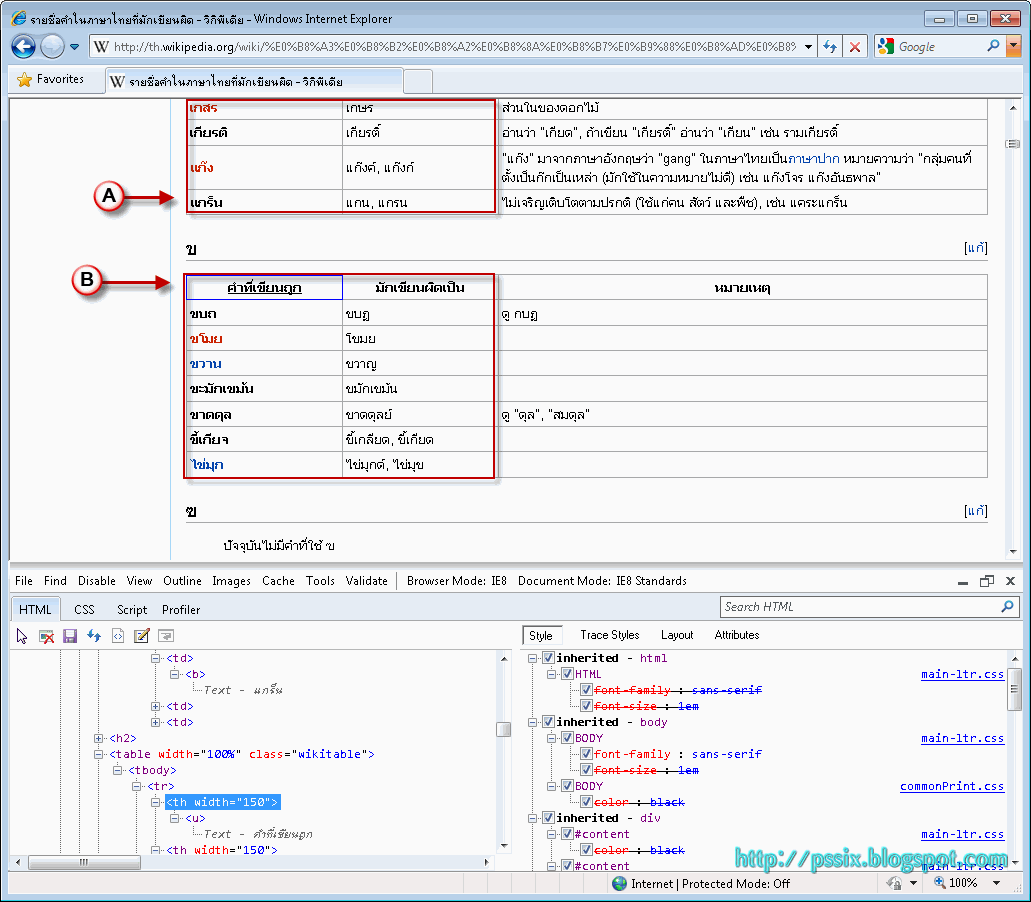Viewport: 1031px width, 902px height.
Task: Expand the first td element node
Action: tap(155, 706)
